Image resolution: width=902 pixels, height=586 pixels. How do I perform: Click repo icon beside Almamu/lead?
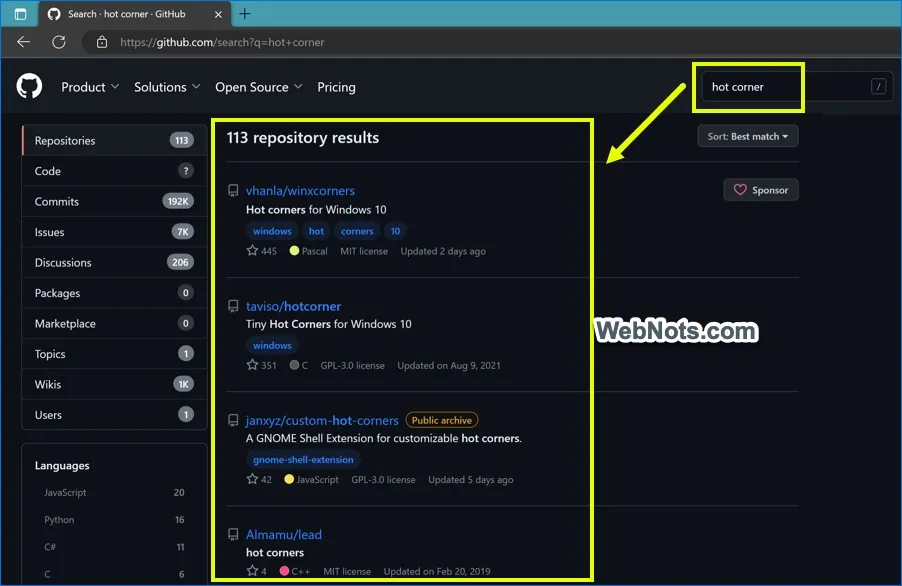point(233,534)
